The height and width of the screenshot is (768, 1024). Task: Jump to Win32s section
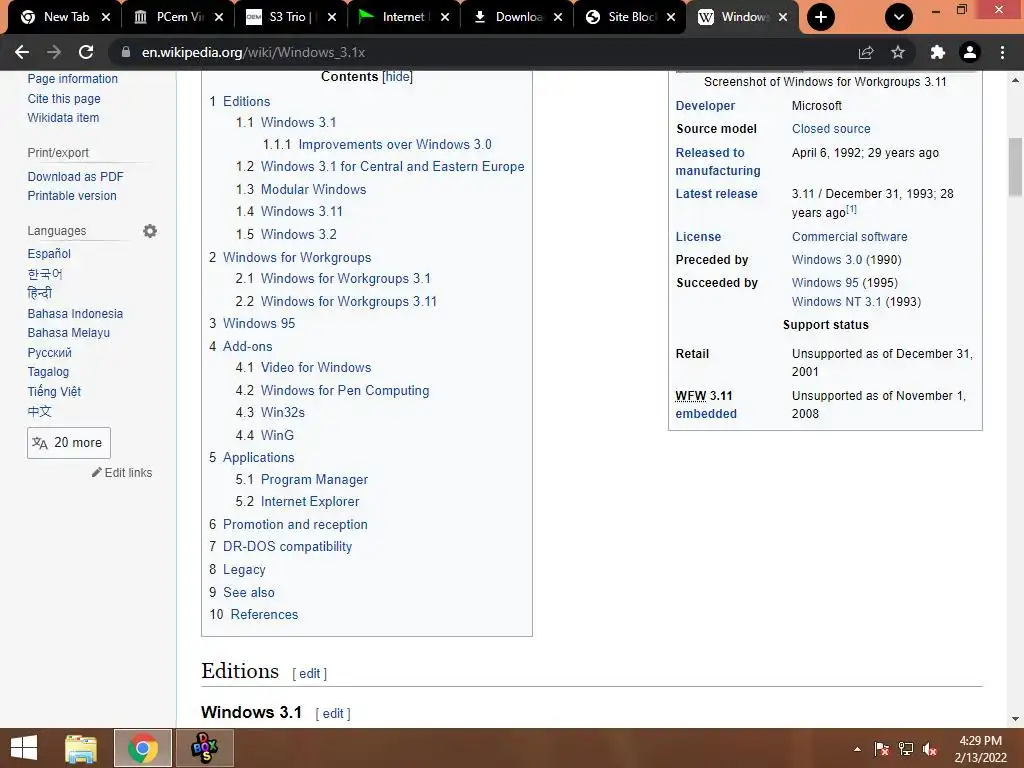click(x=283, y=413)
